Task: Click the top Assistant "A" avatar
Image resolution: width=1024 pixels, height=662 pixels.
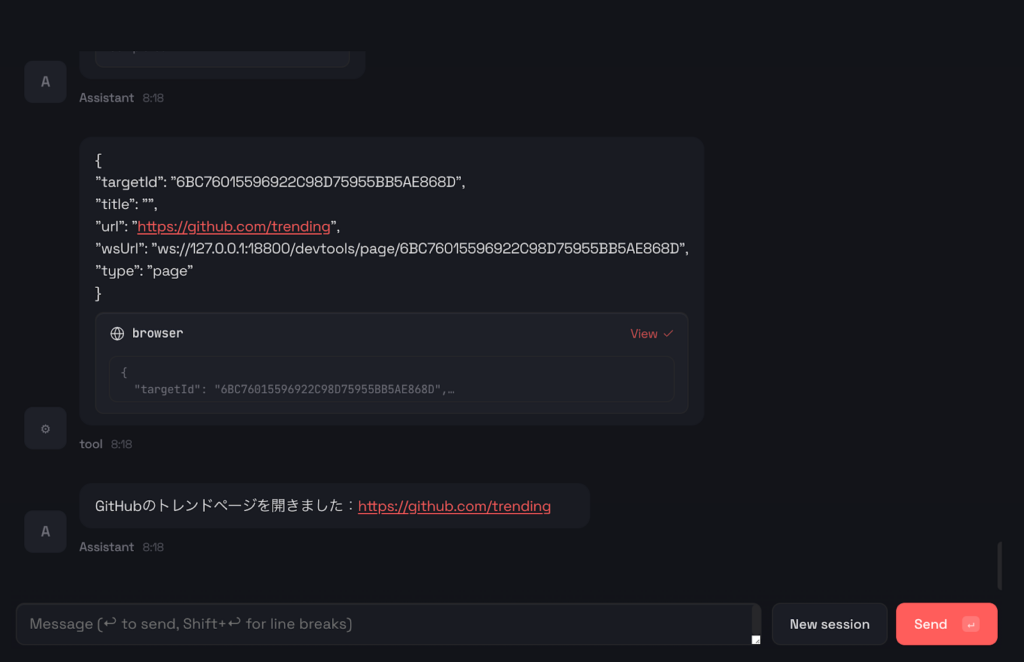Action: pos(45,81)
